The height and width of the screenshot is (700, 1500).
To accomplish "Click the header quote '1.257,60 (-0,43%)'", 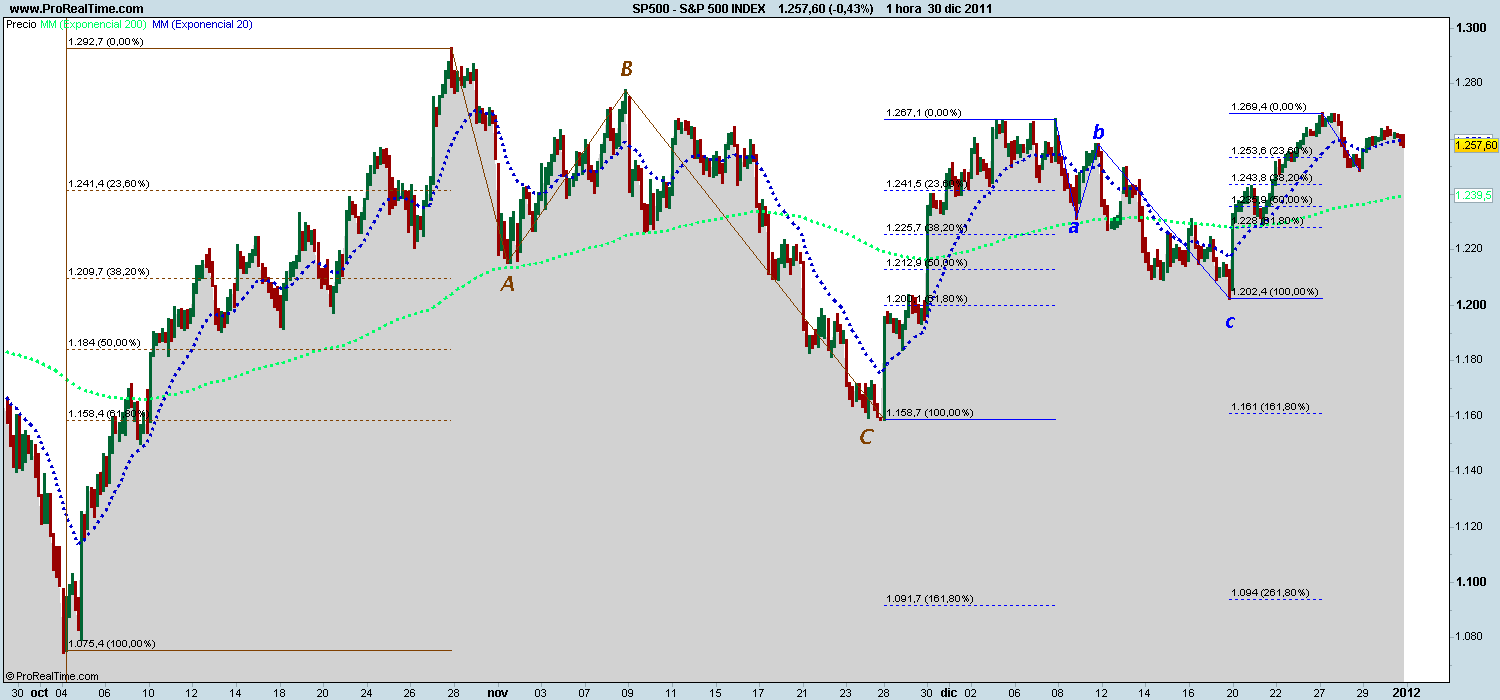I will [x=826, y=8].
